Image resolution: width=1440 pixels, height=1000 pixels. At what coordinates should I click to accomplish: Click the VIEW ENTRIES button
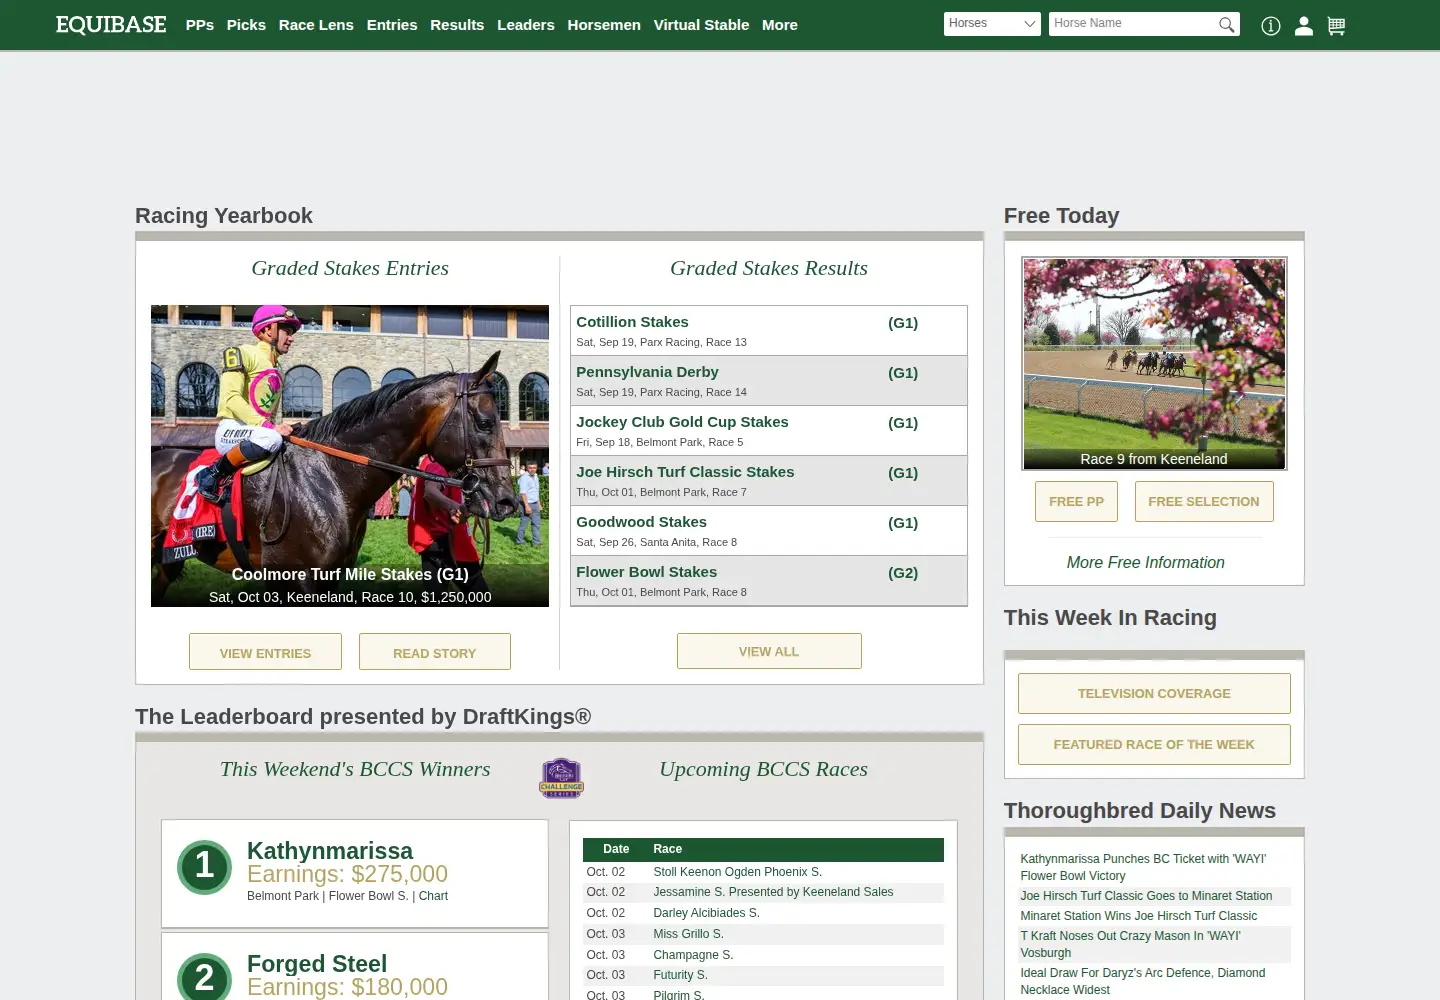point(265,652)
